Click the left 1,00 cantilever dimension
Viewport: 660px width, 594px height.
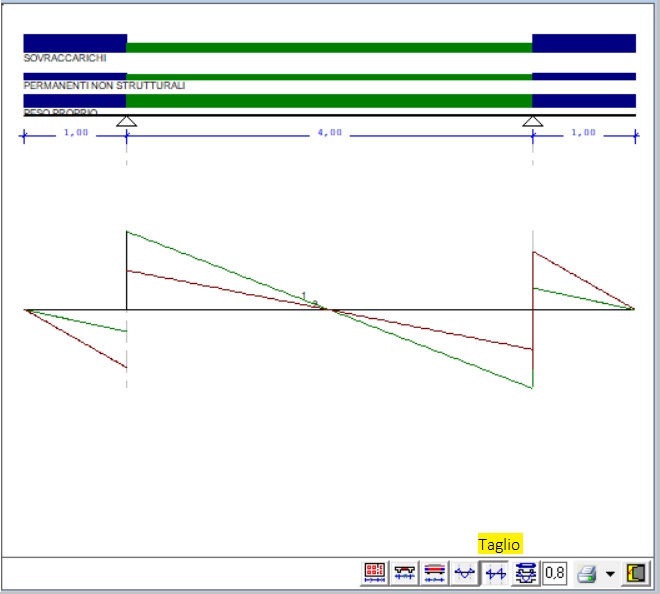tap(76, 133)
